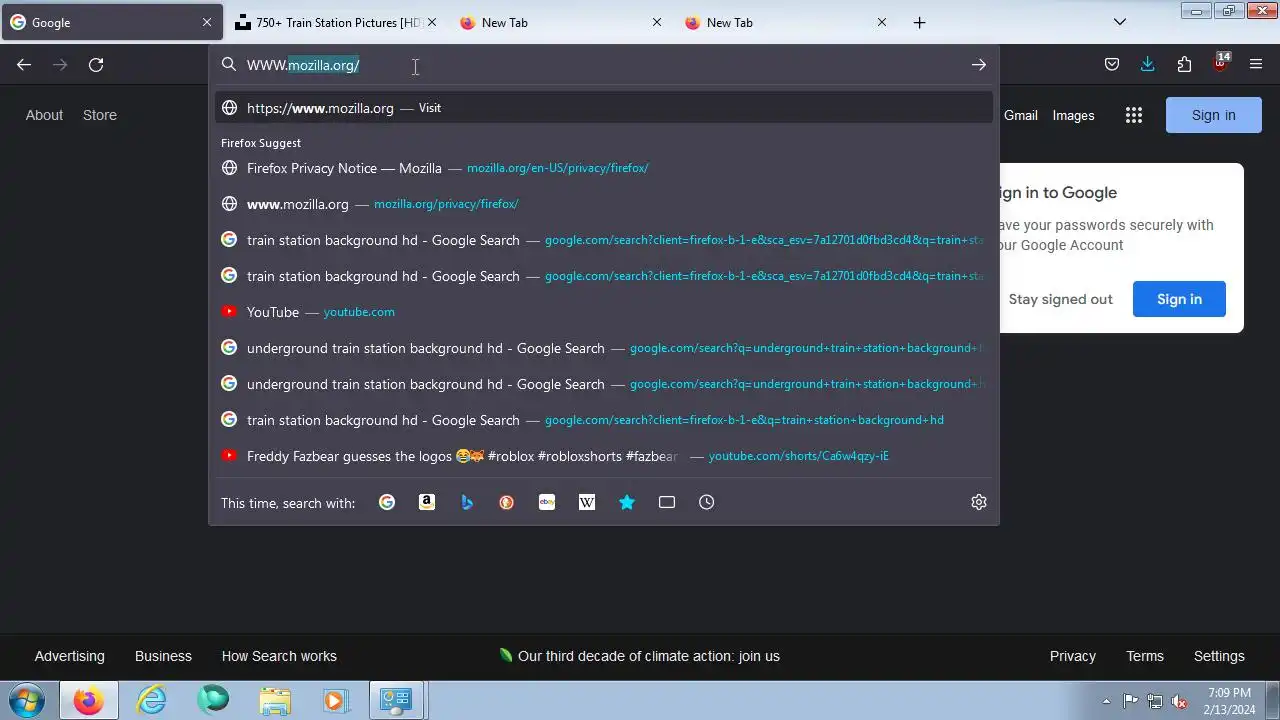Open Save to Pocket icon
The width and height of the screenshot is (1280, 720).
(x=1112, y=65)
